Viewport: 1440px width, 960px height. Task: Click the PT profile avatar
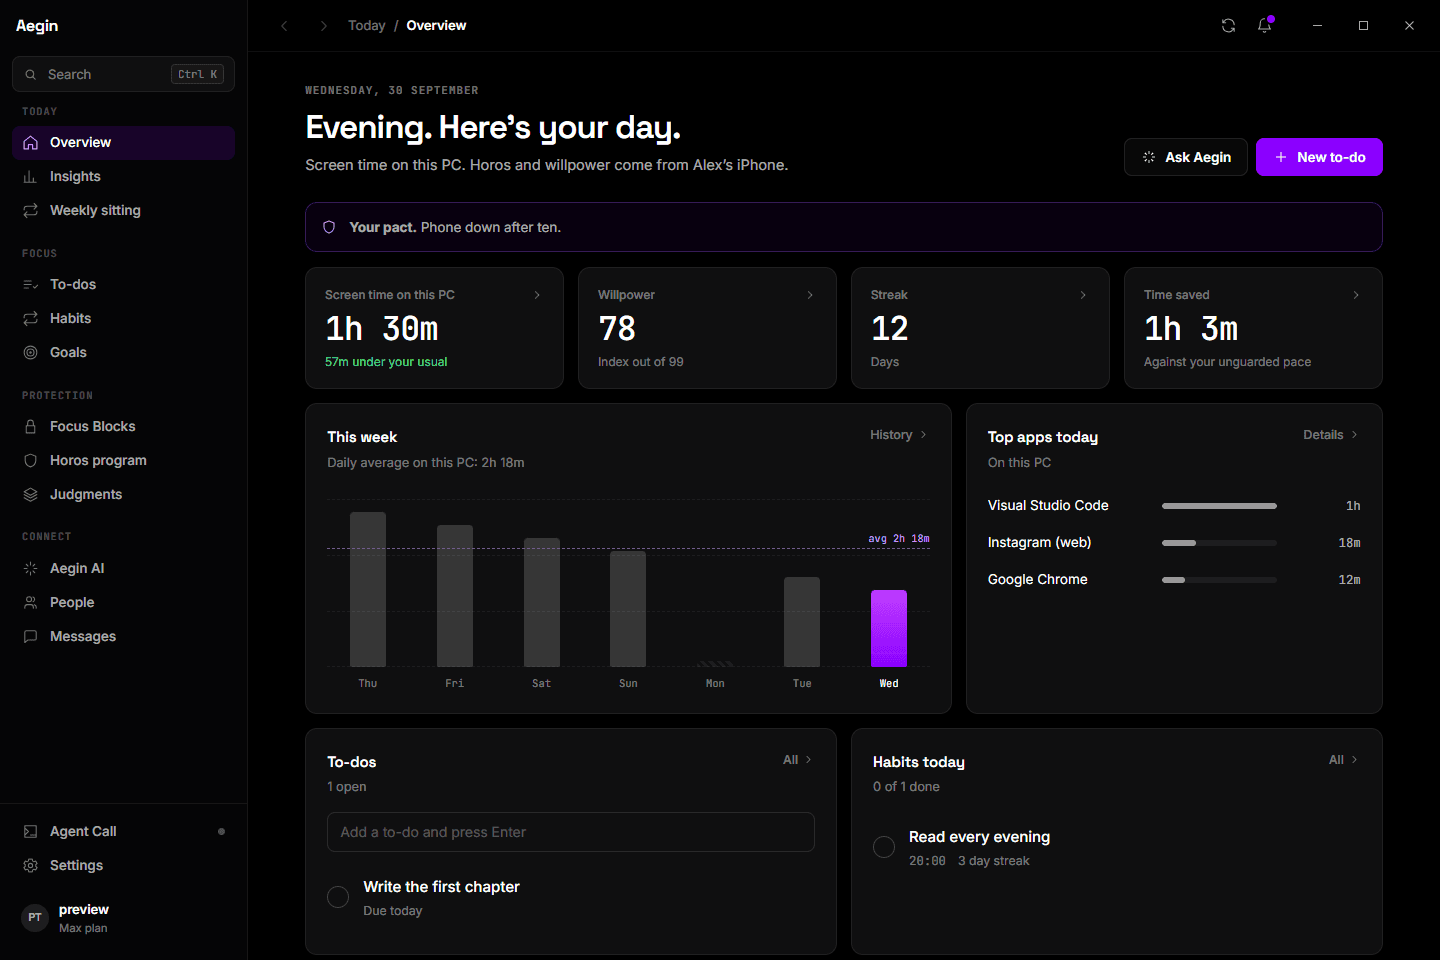pos(35,918)
